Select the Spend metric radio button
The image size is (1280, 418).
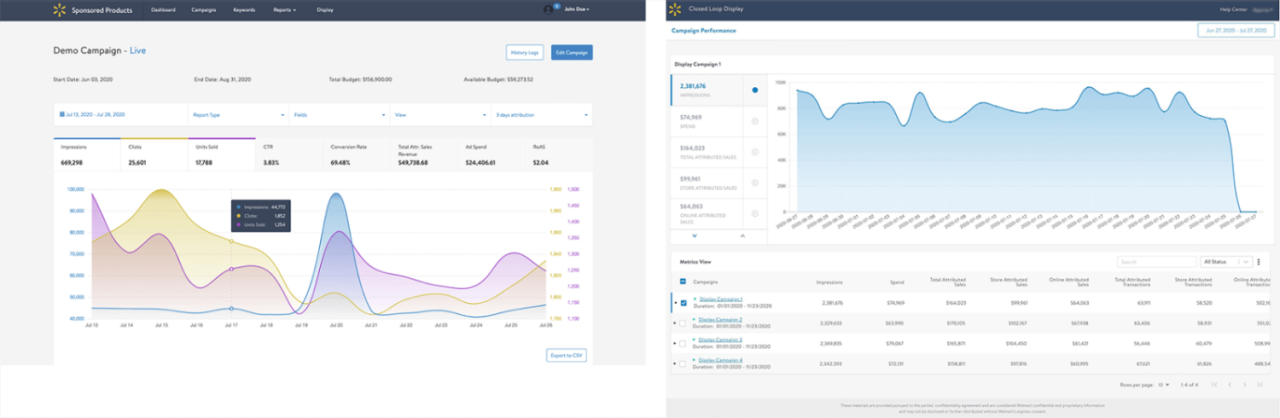tap(755, 120)
